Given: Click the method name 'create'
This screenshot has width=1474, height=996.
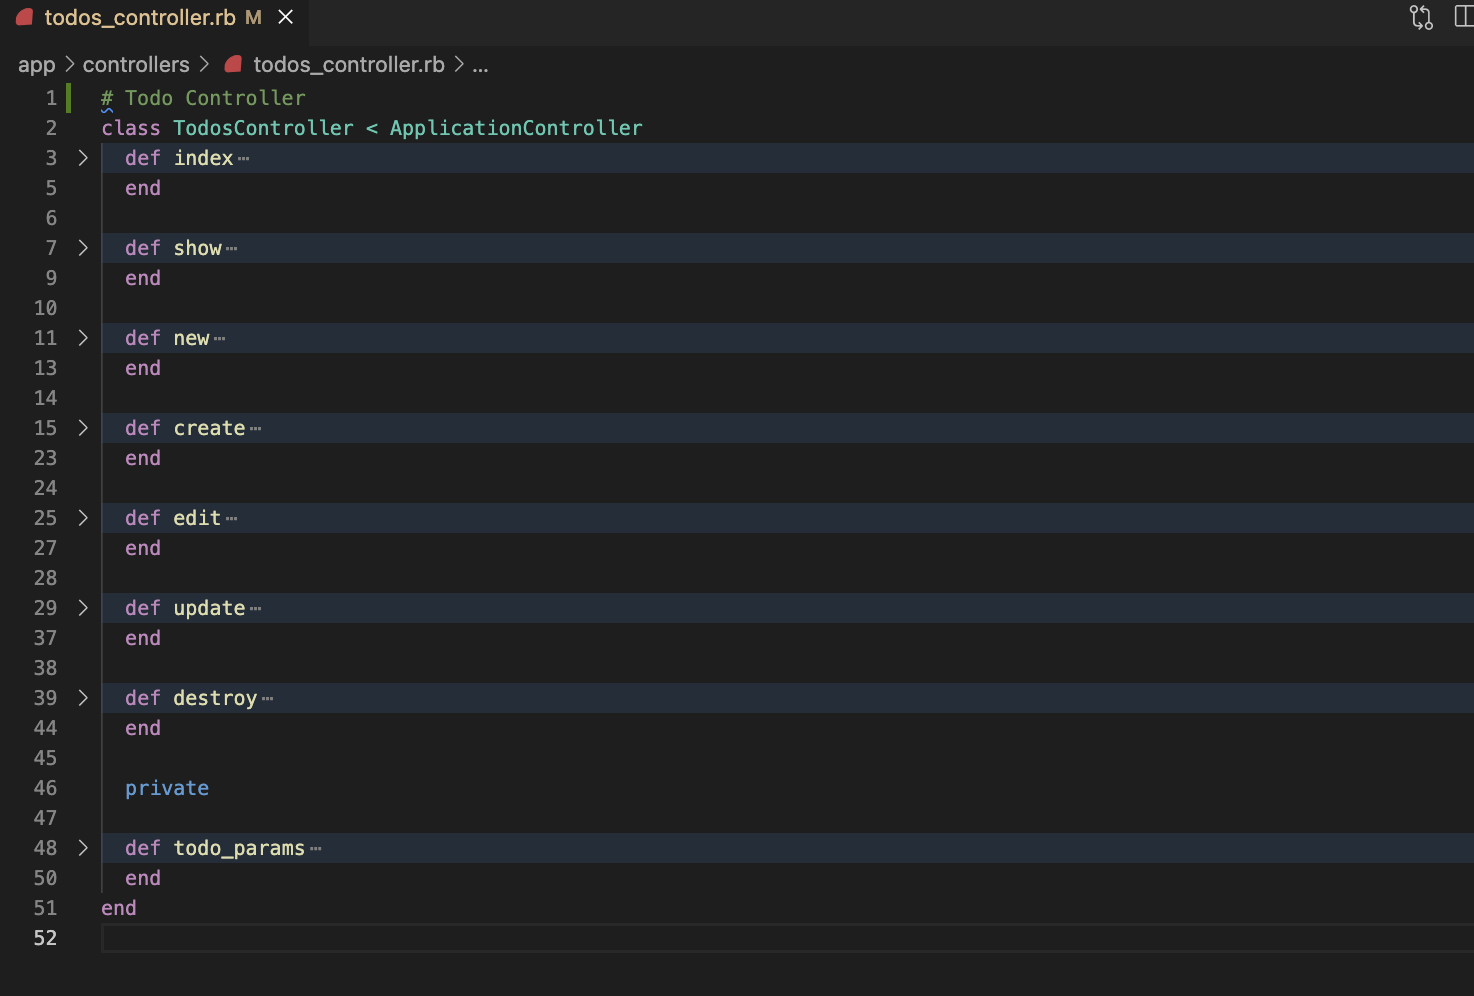Looking at the screenshot, I should (x=209, y=428).
